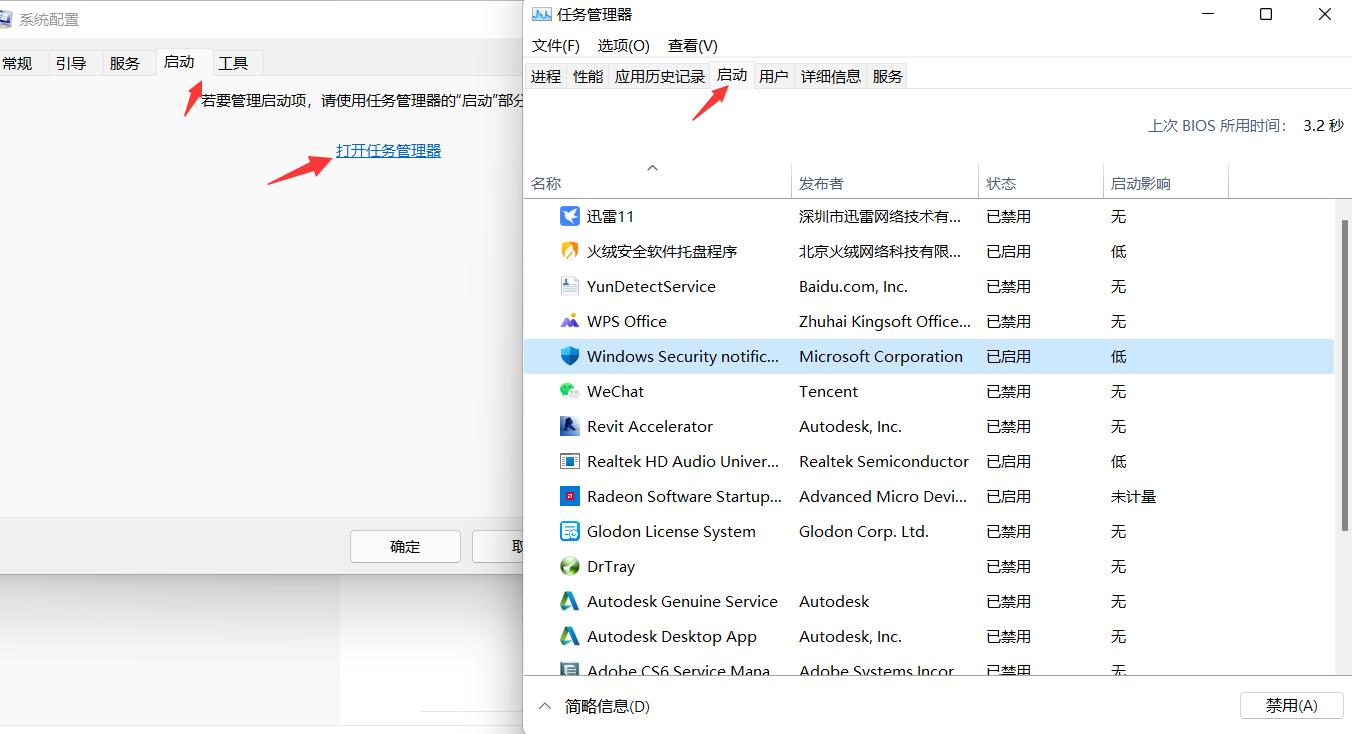Screen dimensions: 1352x734
Task: Sort startup items by 启动影响 column
Action: click(1166, 183)
